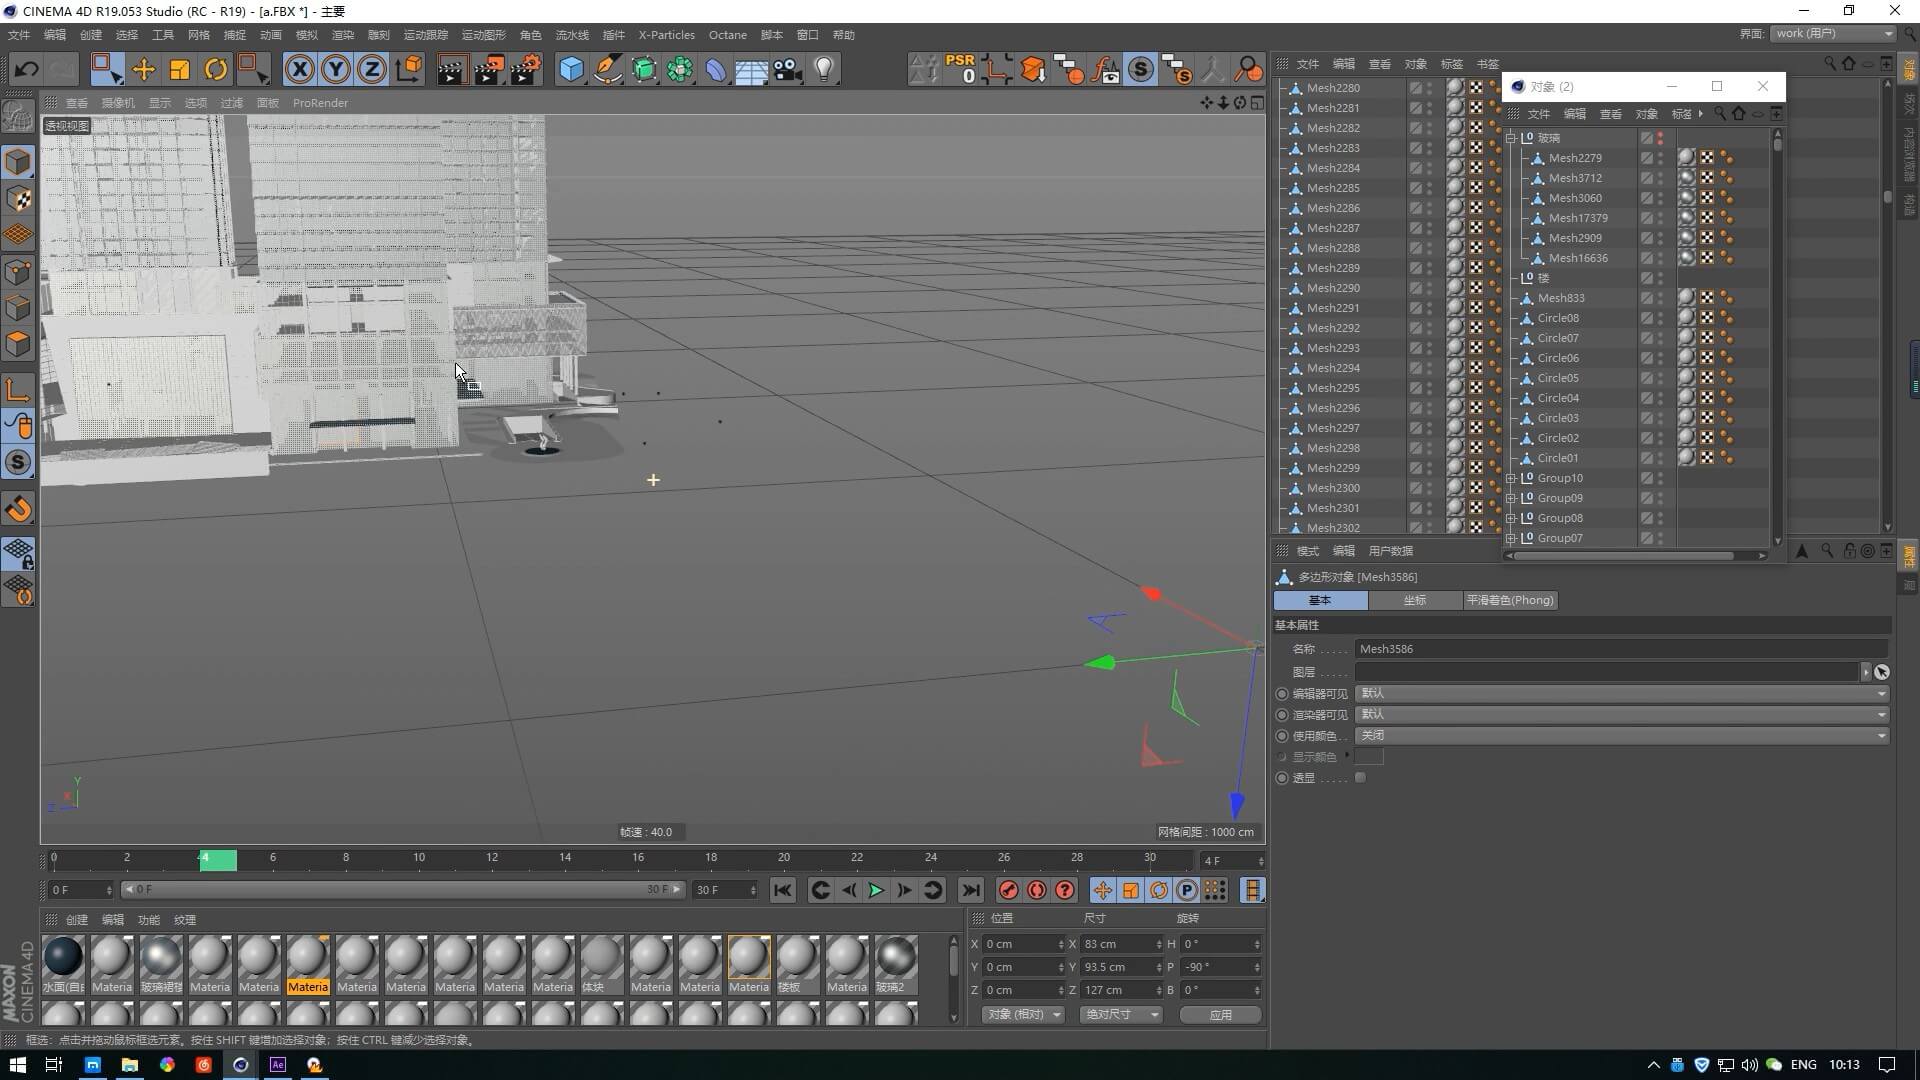
Task: Click the cube primitive icon in the toolbar
Action: pos(571,69)
